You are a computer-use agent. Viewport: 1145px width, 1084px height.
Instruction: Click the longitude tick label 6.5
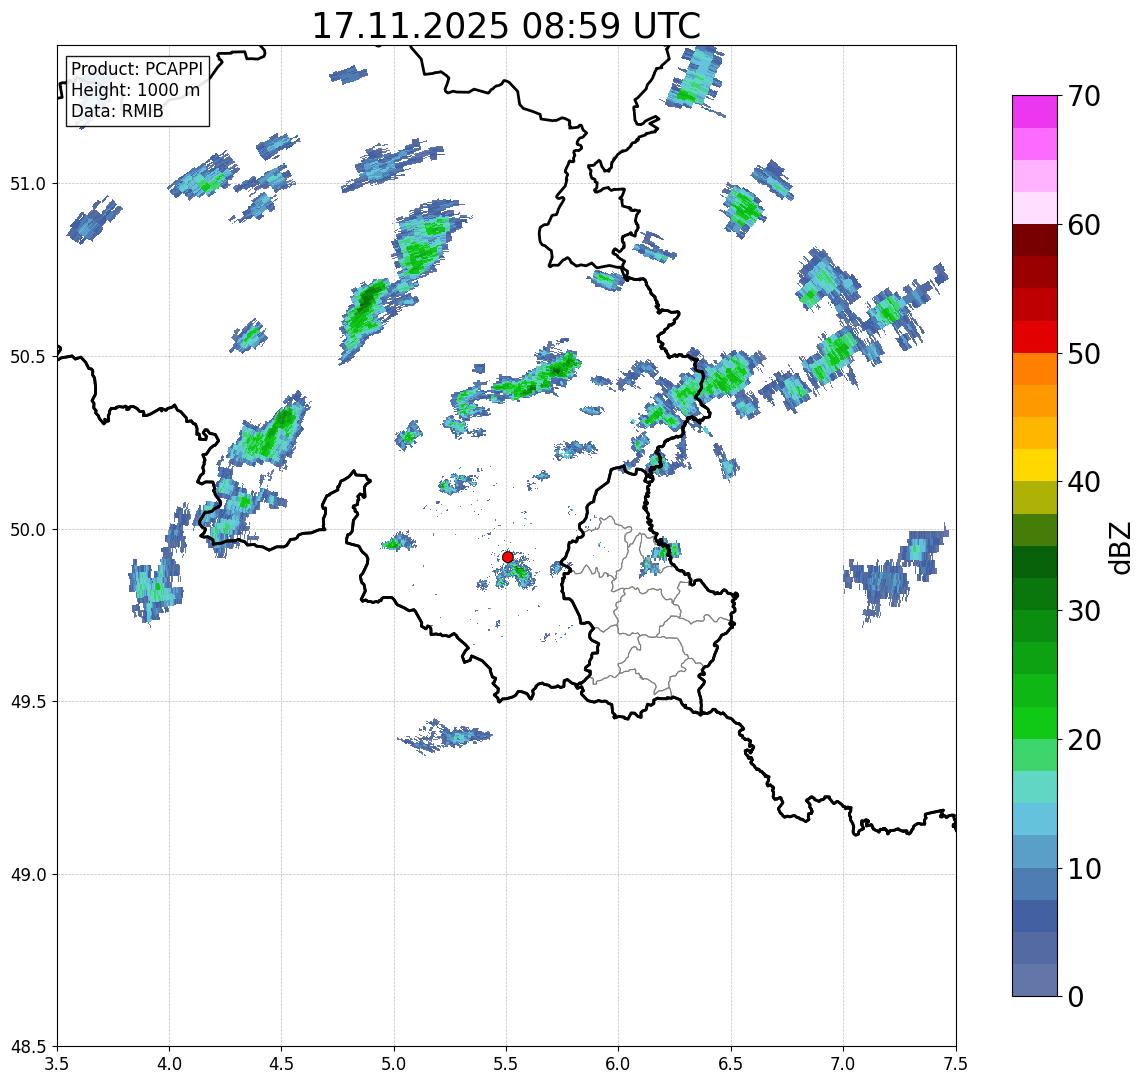click(732, 1064)
